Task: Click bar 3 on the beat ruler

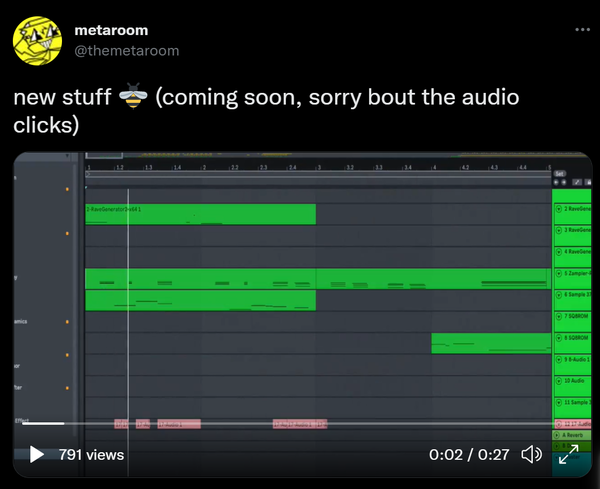Action: click(x=319, y=168)
